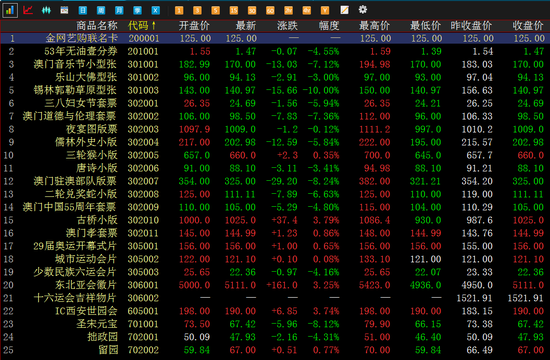Image resolution: width=550 pixels, height=360 pixels.
Task: Open the candlestick K-line chart view
Action: tap(46, 10)
